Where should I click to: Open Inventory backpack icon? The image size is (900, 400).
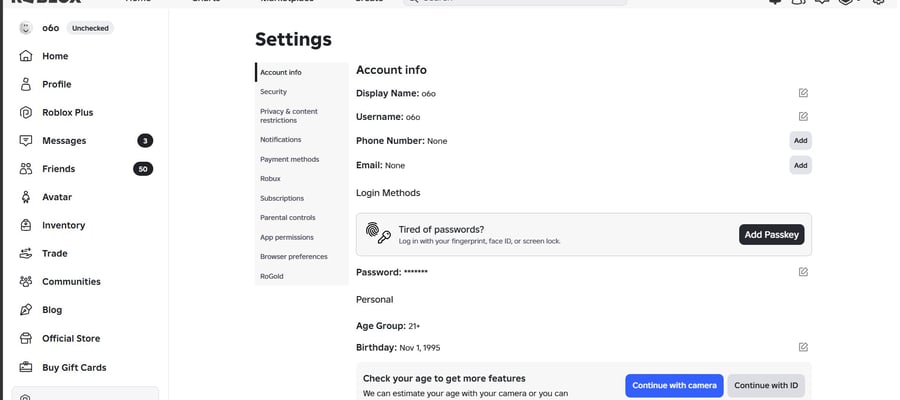coord(25,225)
